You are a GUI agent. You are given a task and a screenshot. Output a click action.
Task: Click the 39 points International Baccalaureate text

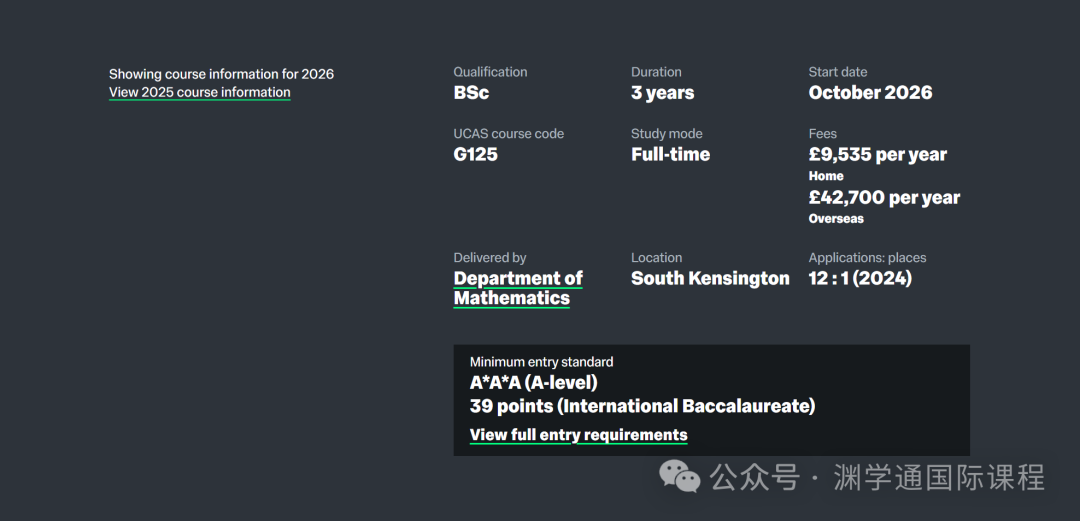coord(642,406)
